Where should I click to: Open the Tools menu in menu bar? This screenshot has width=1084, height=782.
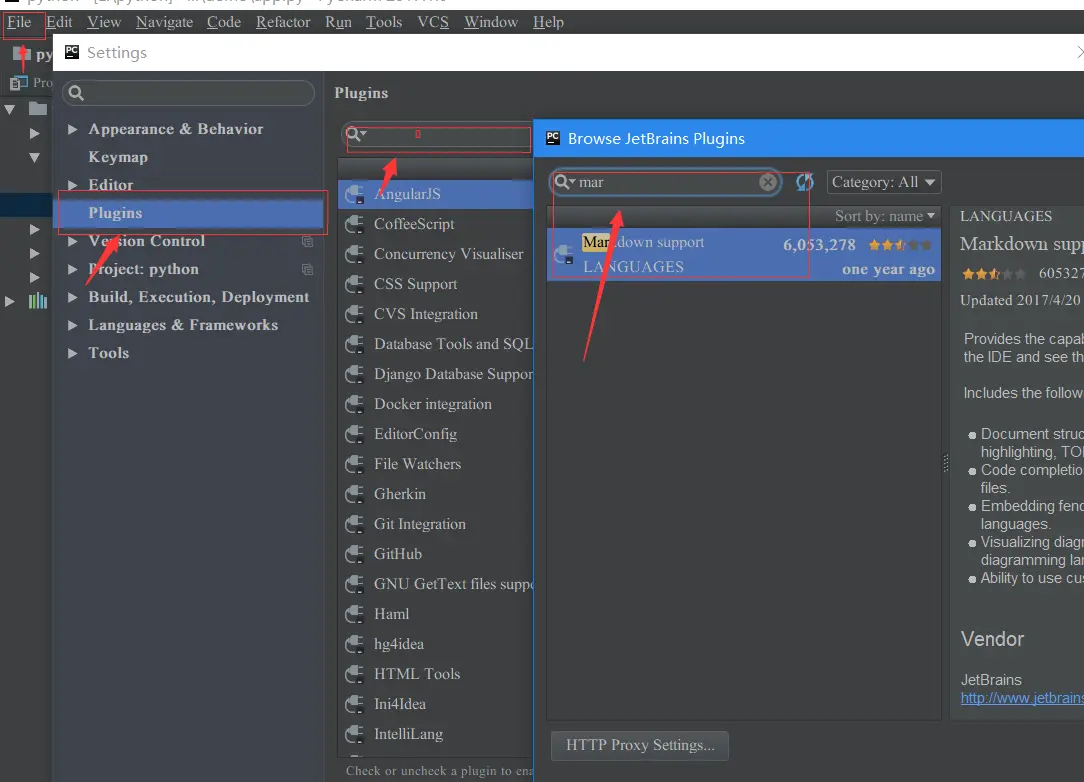384,22
